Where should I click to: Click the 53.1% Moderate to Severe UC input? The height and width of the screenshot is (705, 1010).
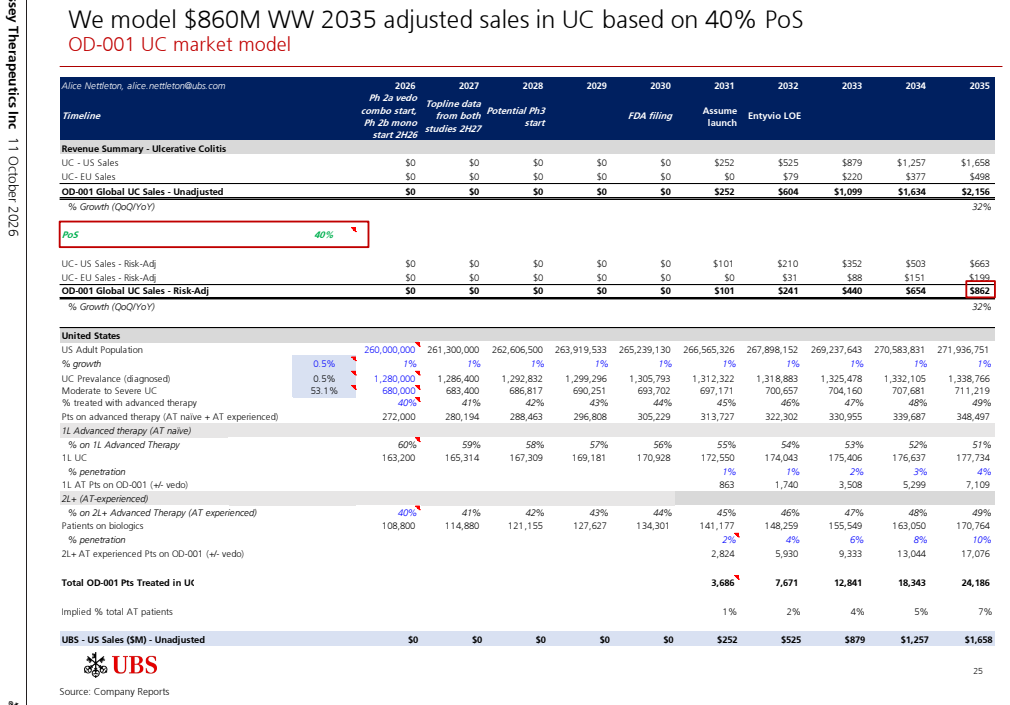pos(324,391)
